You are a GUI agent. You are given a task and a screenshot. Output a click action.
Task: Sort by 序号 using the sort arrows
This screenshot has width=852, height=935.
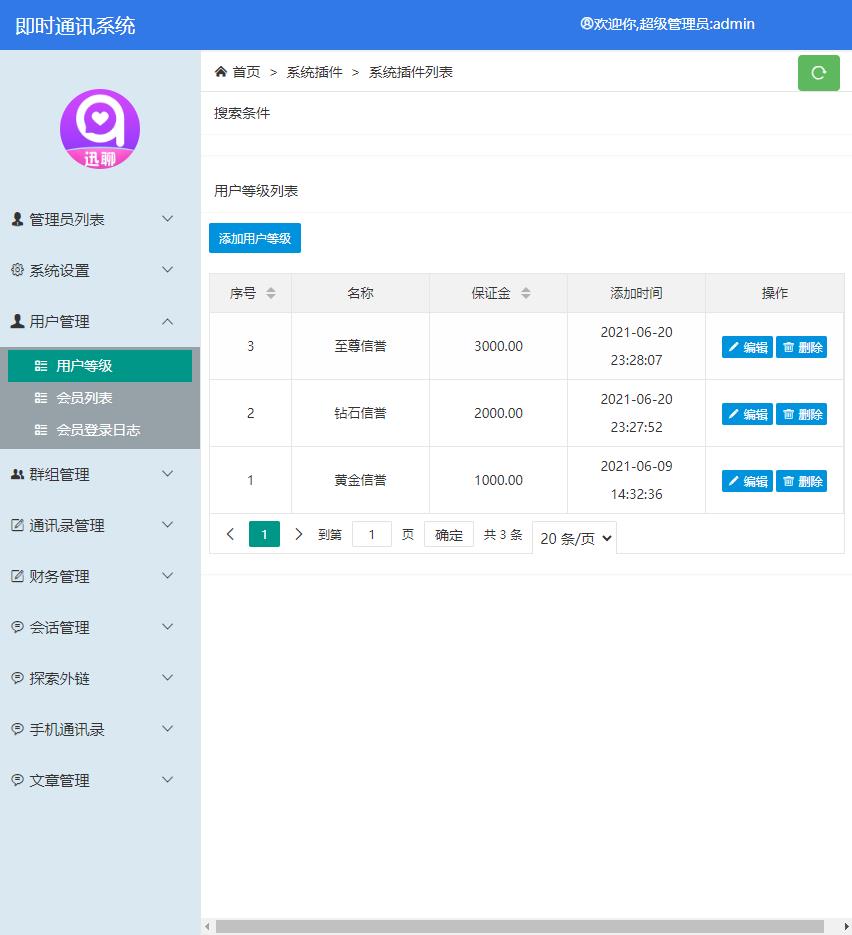(x=271, y=293)
